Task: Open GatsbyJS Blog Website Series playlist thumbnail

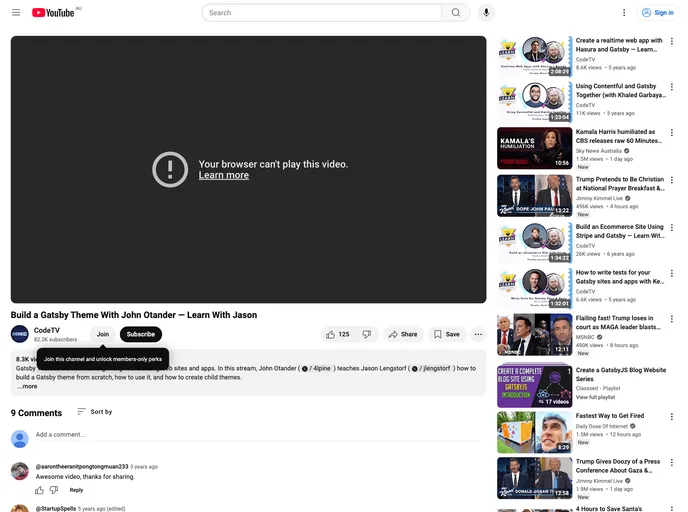Action: click(x=534, y=386)
